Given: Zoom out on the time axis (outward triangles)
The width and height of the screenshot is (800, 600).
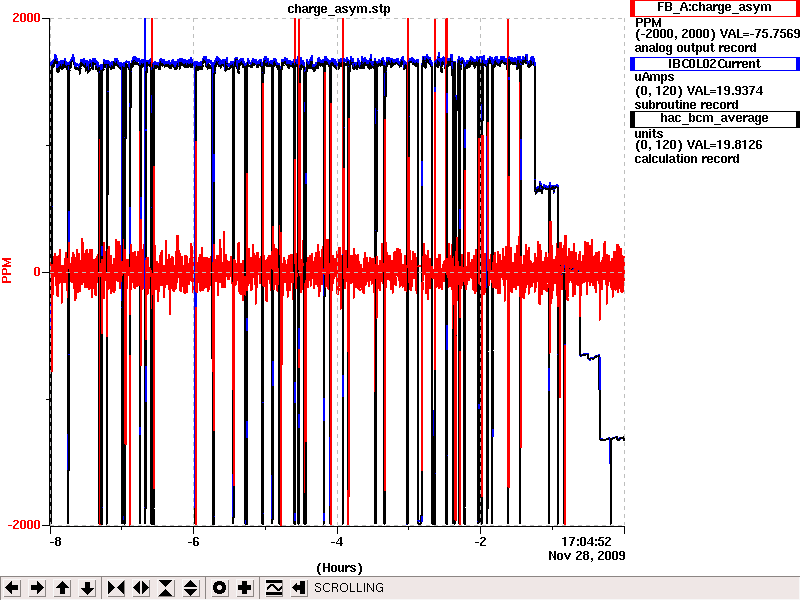Looking at the screenshot, I should (x=141, y=588).
